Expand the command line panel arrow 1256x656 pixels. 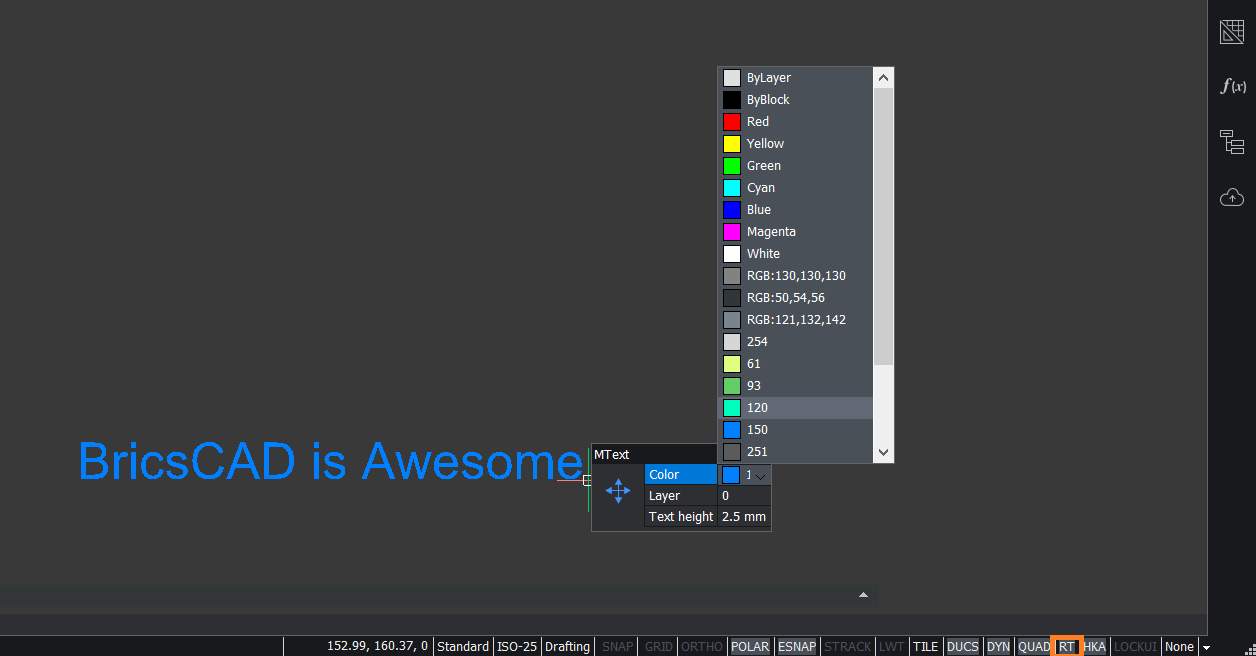pyautogui.click(x=864, y=595)
